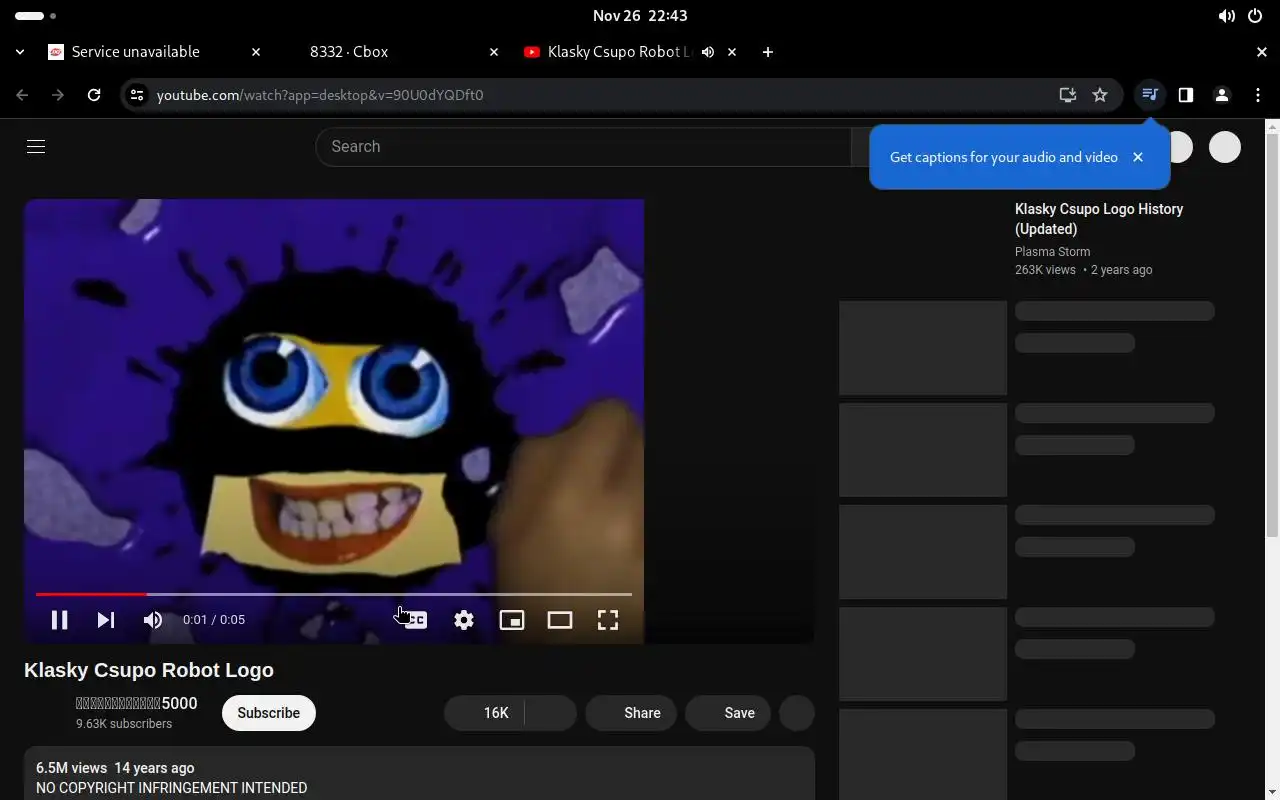
Task: Open system volume indicator
Action: [x=1226, y=16]
